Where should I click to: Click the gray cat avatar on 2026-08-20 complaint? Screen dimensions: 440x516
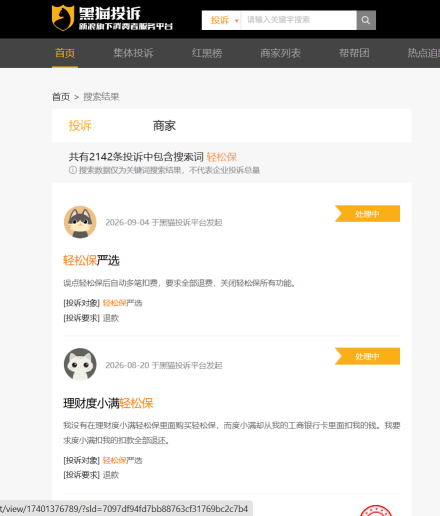(x=80, y=365)
